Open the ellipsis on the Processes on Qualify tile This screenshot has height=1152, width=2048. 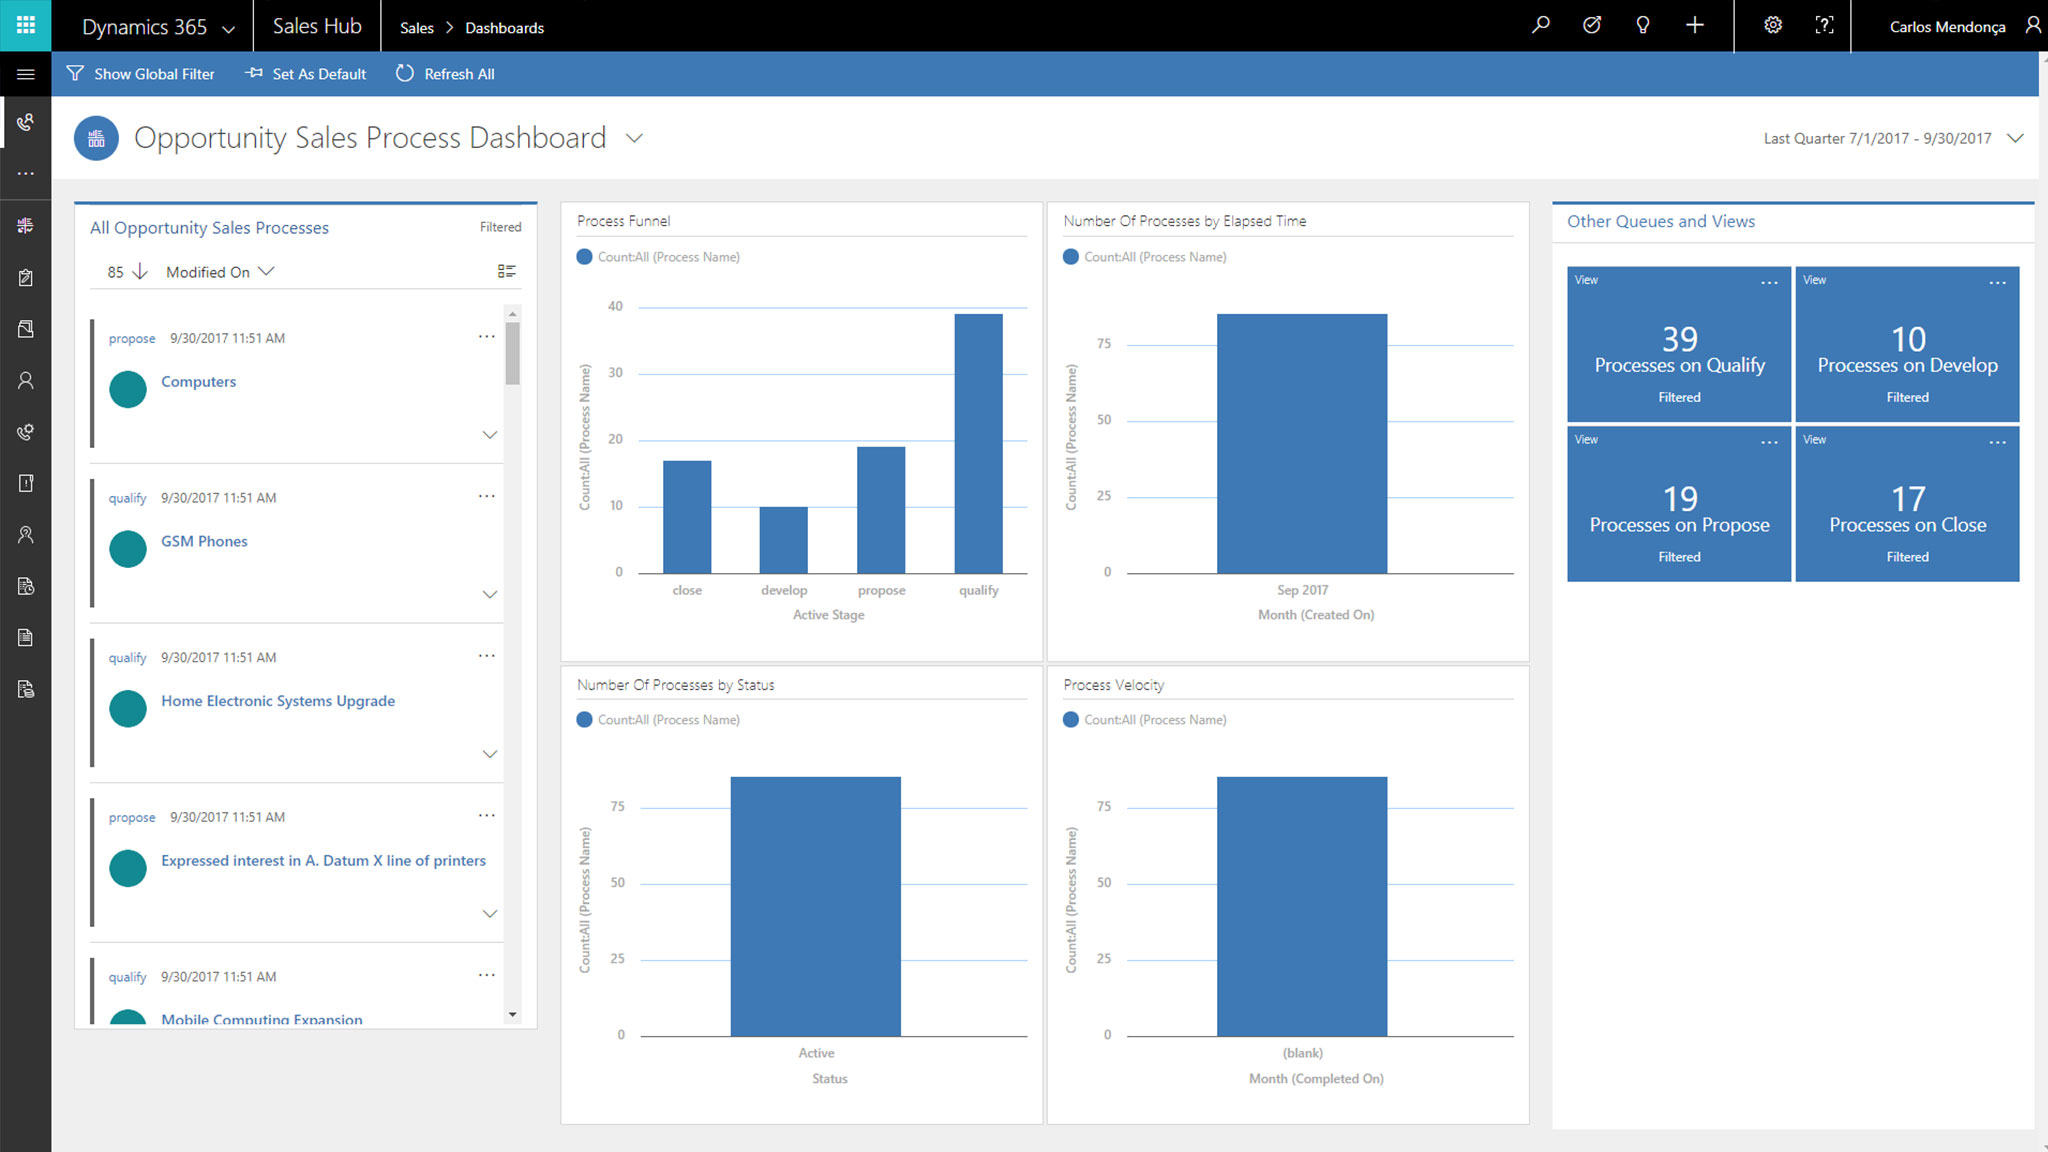pos(1770,281)
